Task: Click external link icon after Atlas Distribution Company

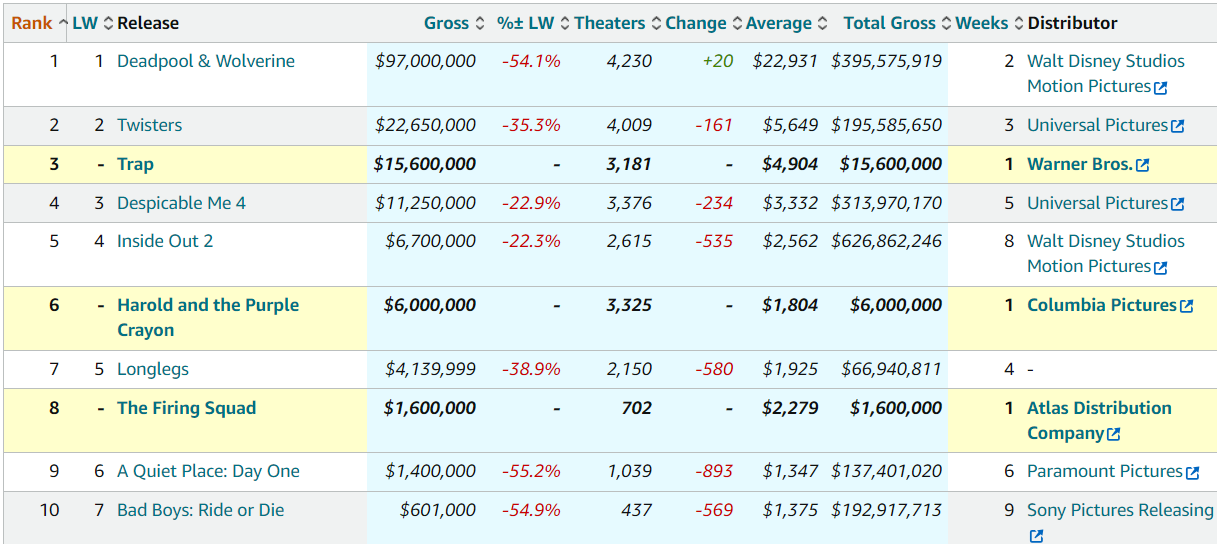Action: point(1114,434)
